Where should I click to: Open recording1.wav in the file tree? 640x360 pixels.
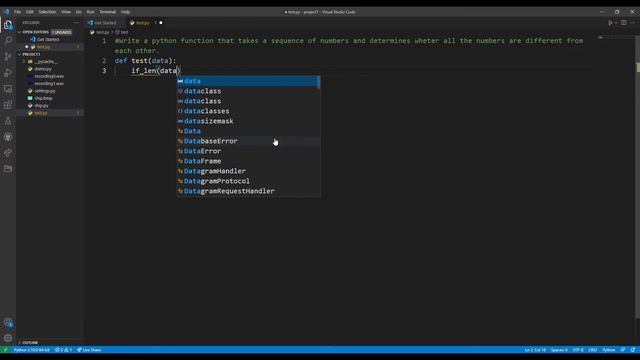(x=49, y=84)
